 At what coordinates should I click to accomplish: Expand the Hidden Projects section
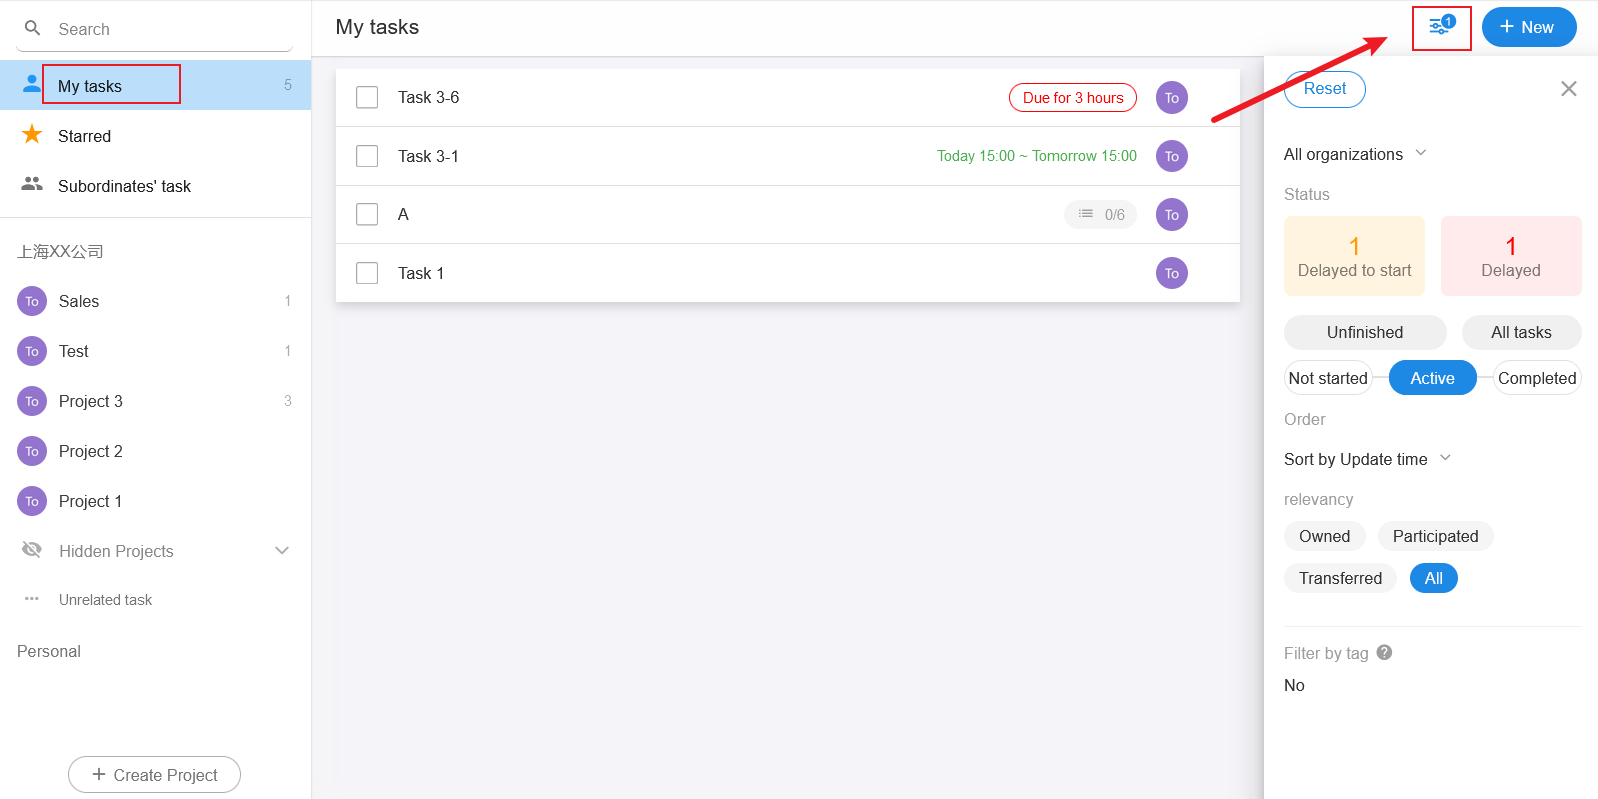point(282,551)
